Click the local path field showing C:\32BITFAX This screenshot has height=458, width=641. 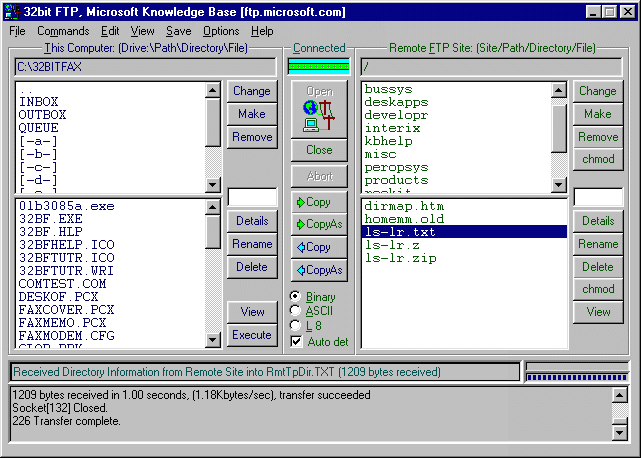(x=146, y=67)
